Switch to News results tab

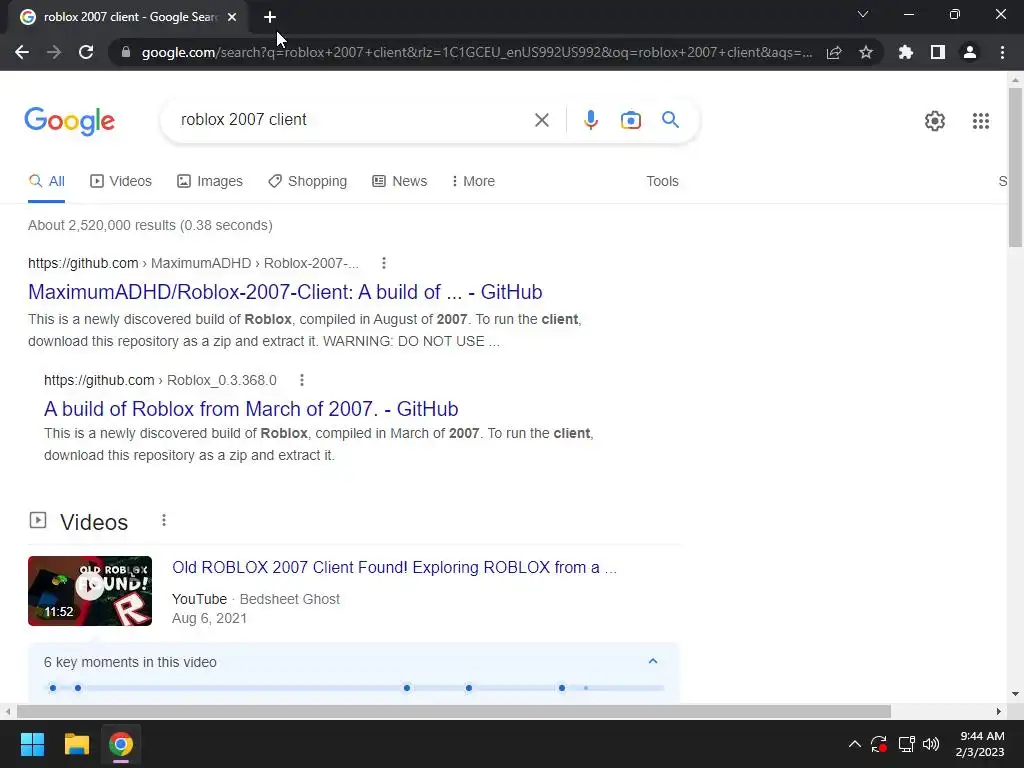(400, 181)
